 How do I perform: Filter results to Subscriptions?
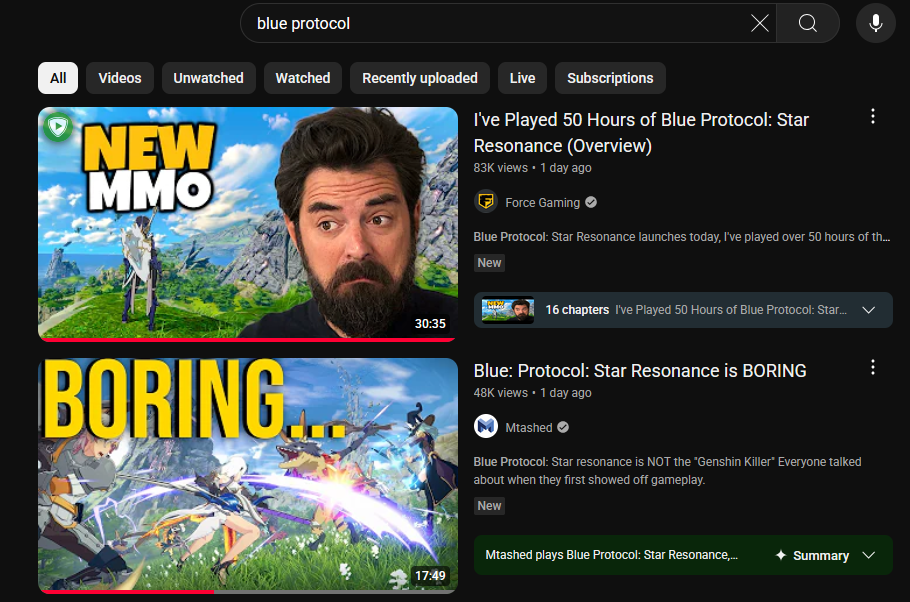[610, 78]
